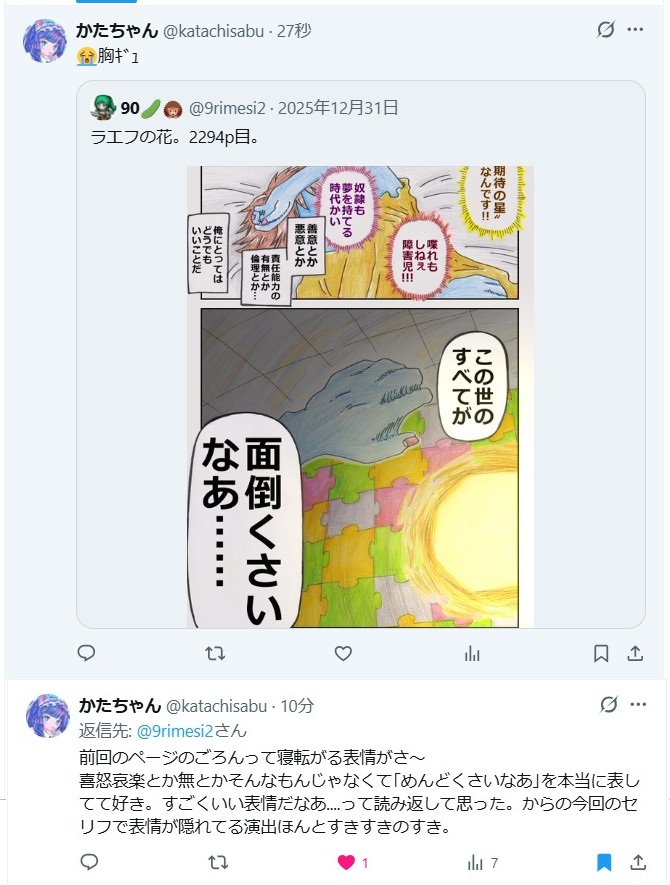Repost the reply to @9rimesi2
Image resolution: width=670 pixels, height=885 pixels.
tap(218, 862)
